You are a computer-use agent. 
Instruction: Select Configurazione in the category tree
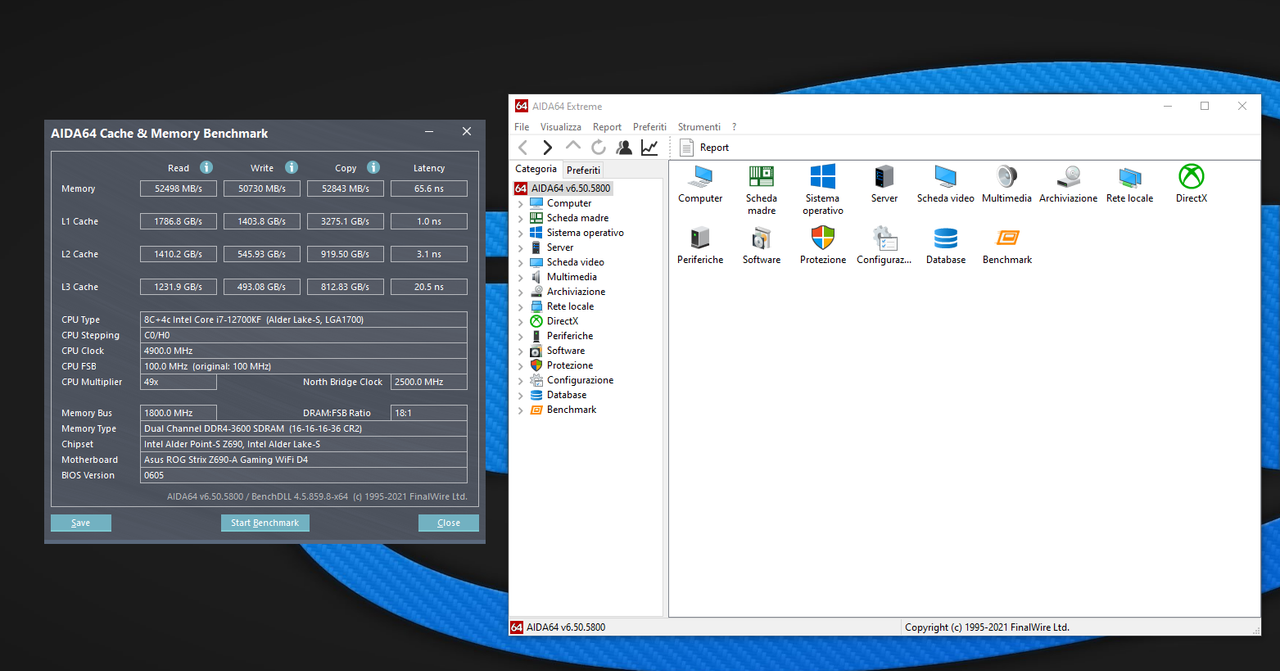click(x=580, y=380)
